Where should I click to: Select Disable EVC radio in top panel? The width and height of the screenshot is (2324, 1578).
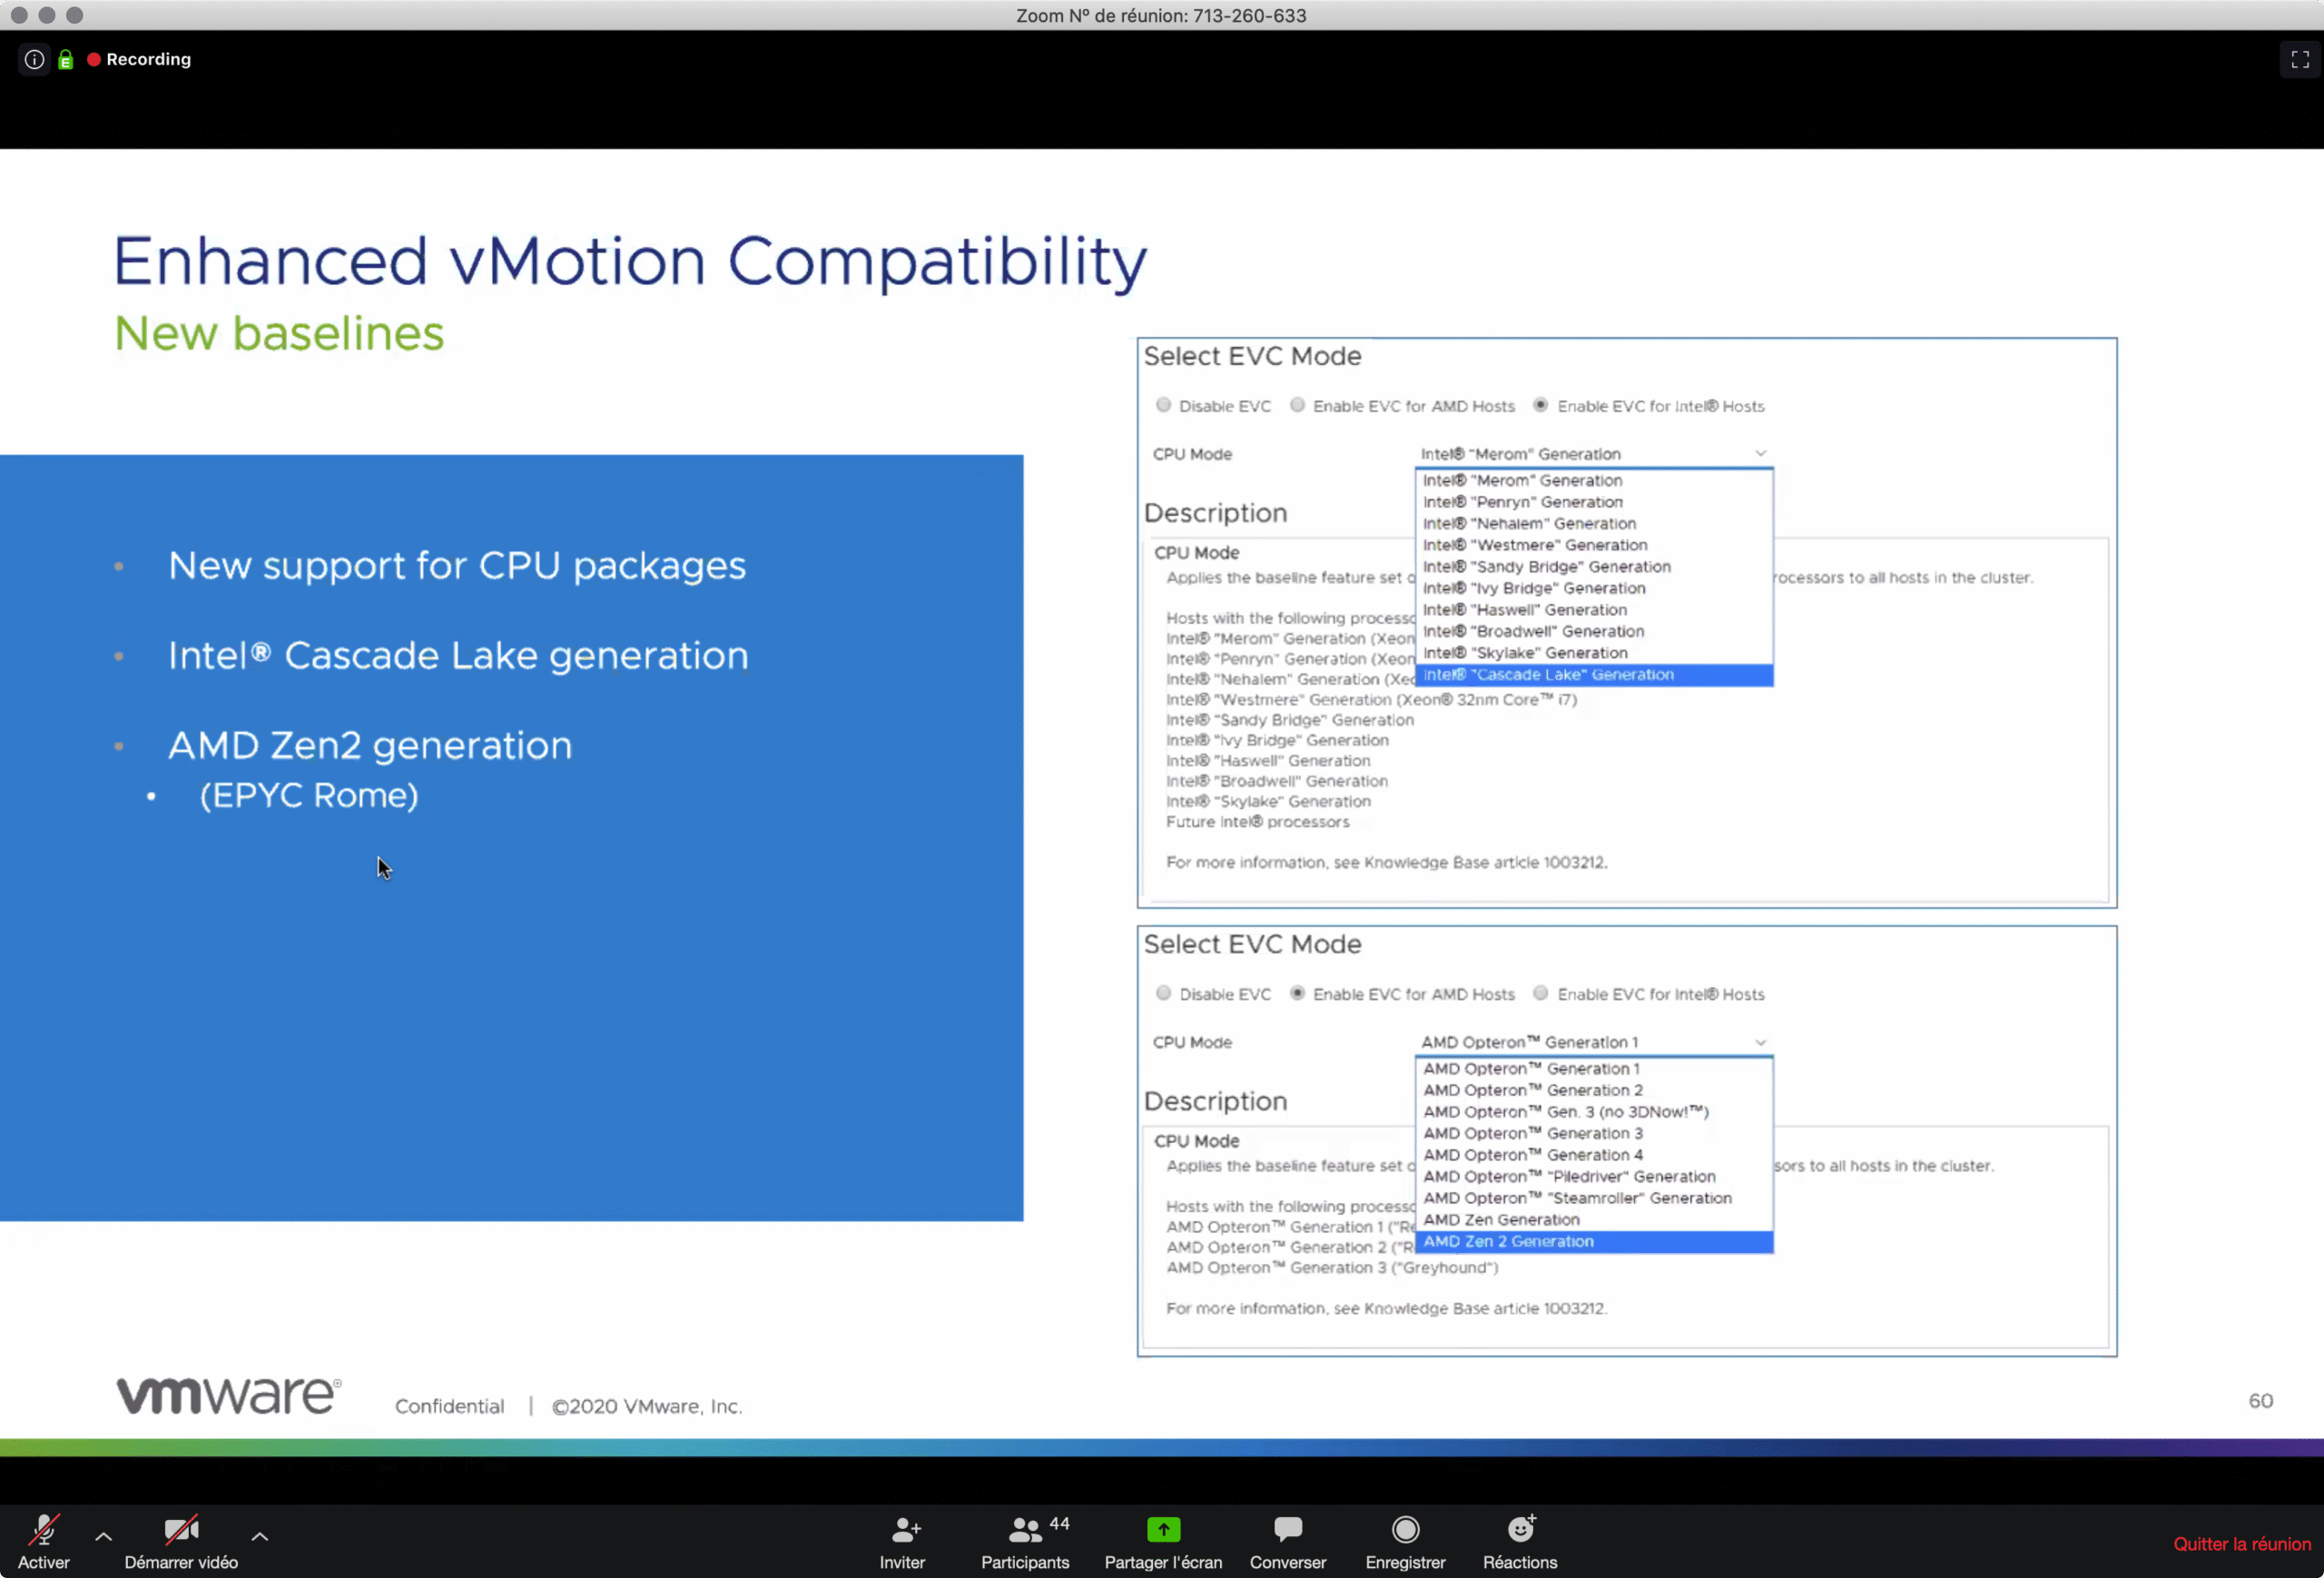tap(1163, 405)
